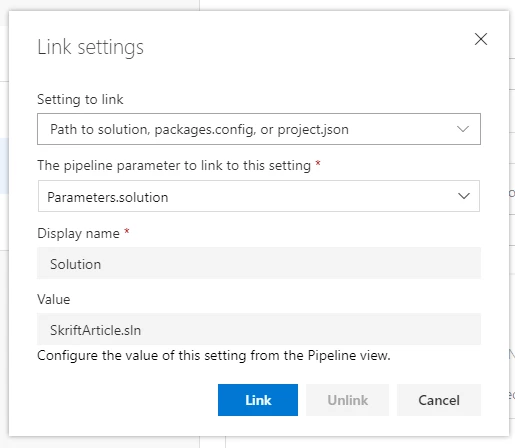Dismiss the dialog with Cancel

(x=439, y=400)
